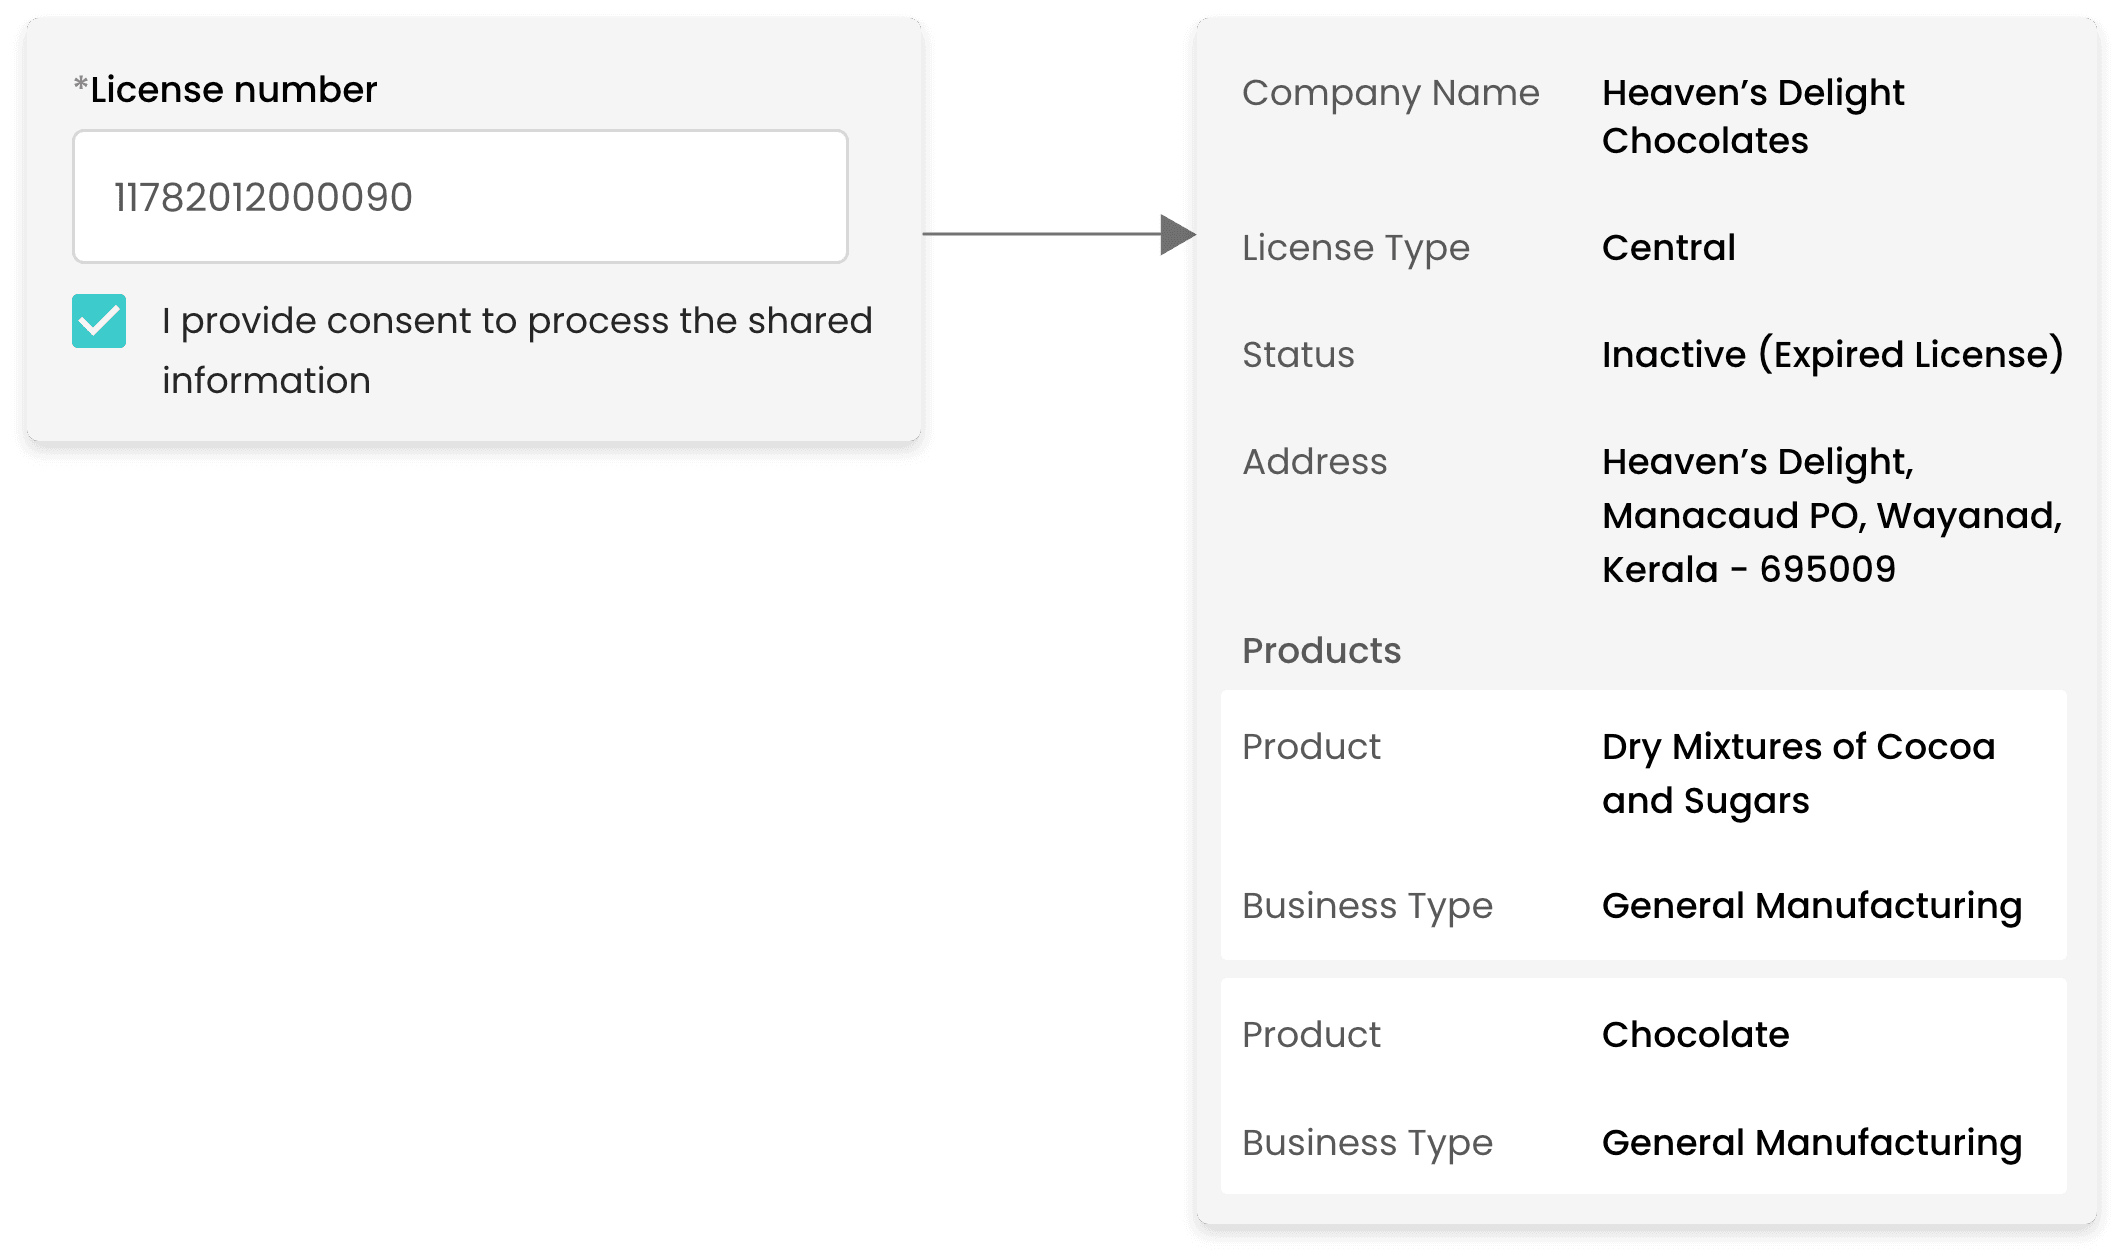Click the "Chocolate" product value
2124x1260 pixels.
pyautogui.click(x=1695, y=1035)
